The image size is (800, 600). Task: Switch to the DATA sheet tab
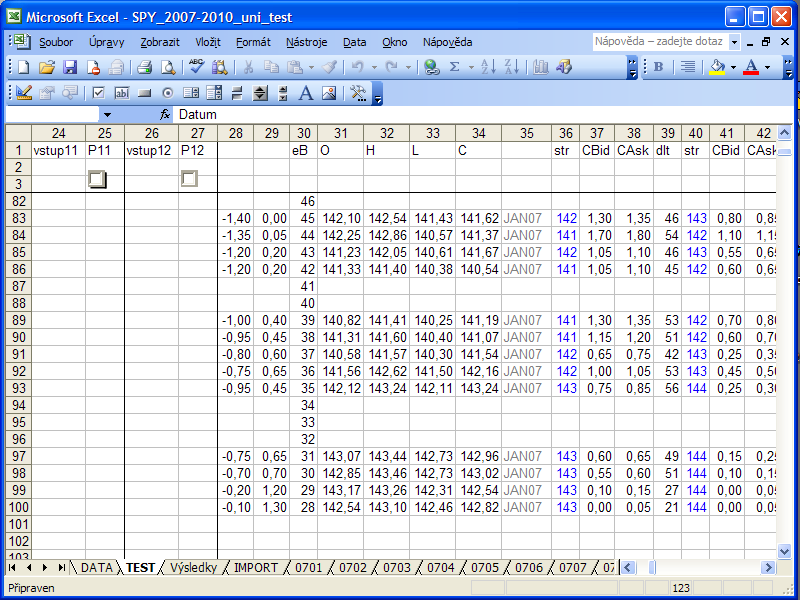coord(96,568)
